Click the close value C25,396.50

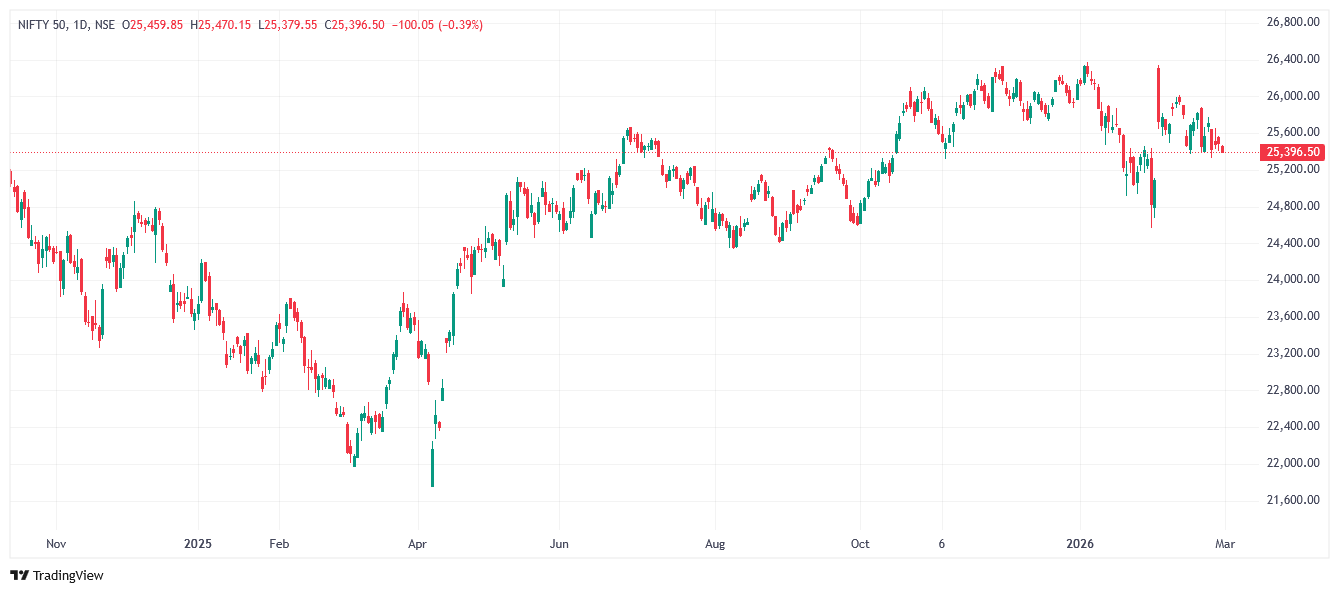coord(355,25)
